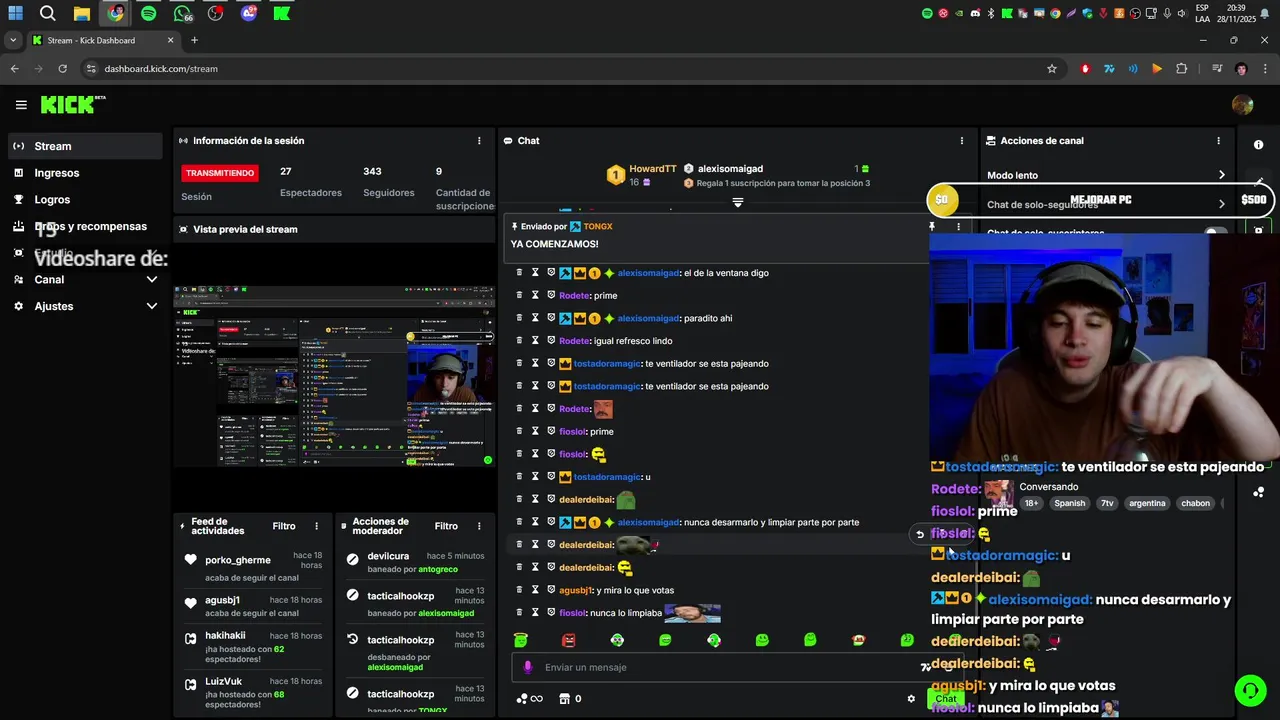The width and height of the screenshot is (1280, 720).
Task: Collapse the chat leaderboard with the down arrow
Action: click(738, 203)
